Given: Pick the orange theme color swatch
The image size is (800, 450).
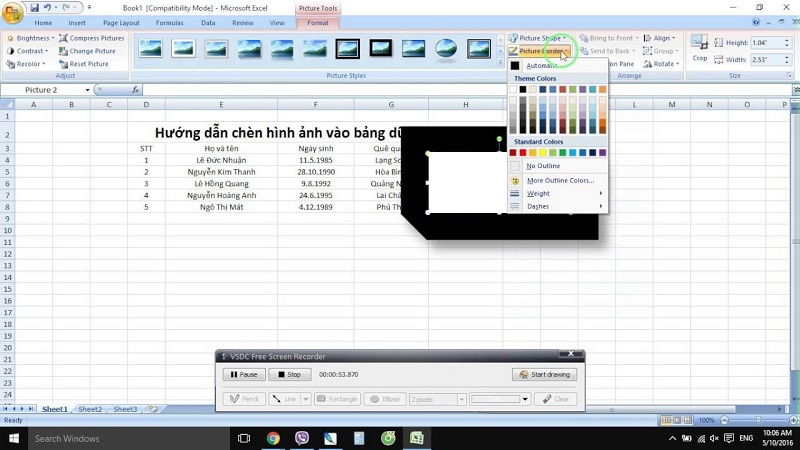Looking at the screenshot, I should 603,89.
